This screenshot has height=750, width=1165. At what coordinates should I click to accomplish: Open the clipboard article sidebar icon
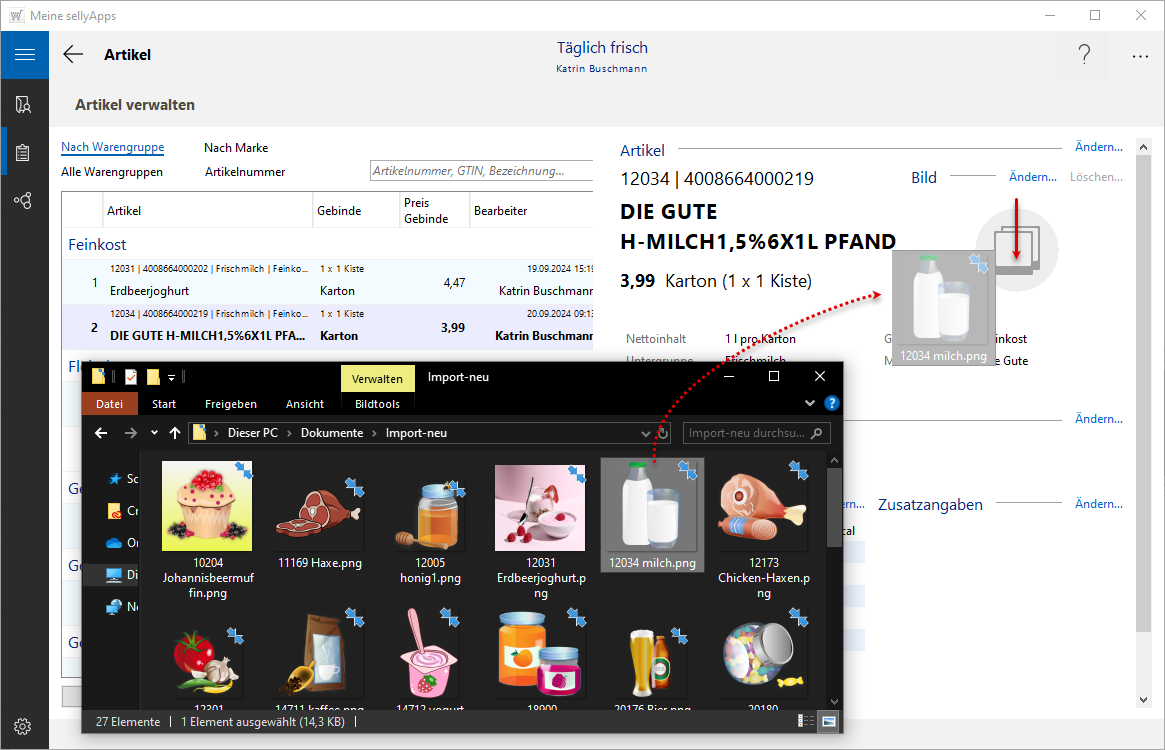pos(24,153)
